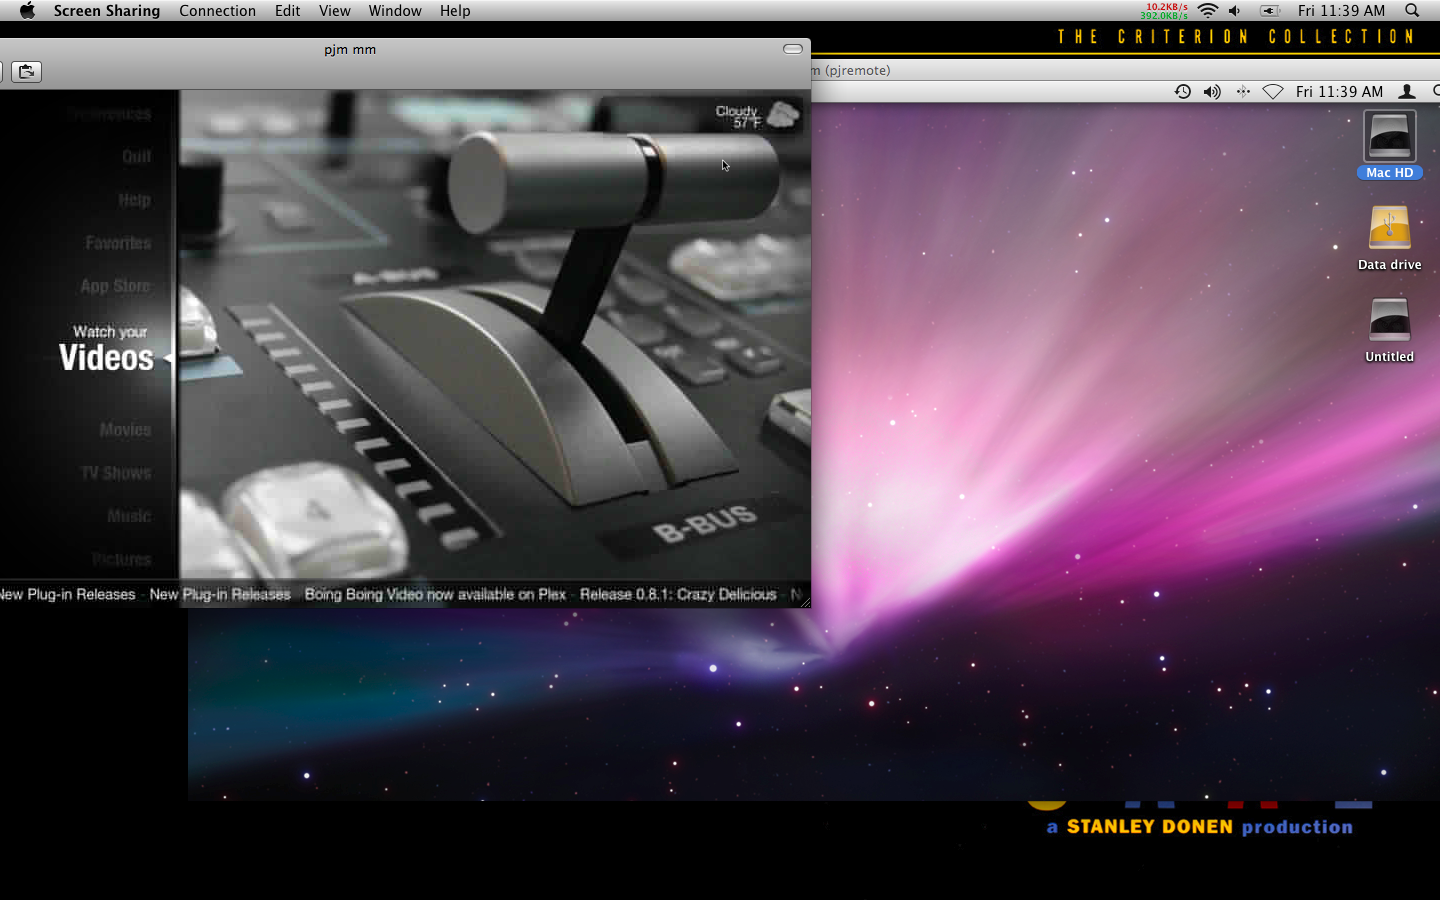The image size is (1440, 900).
Task: Open the local volume control icon
Action: tap(1235, 10)
